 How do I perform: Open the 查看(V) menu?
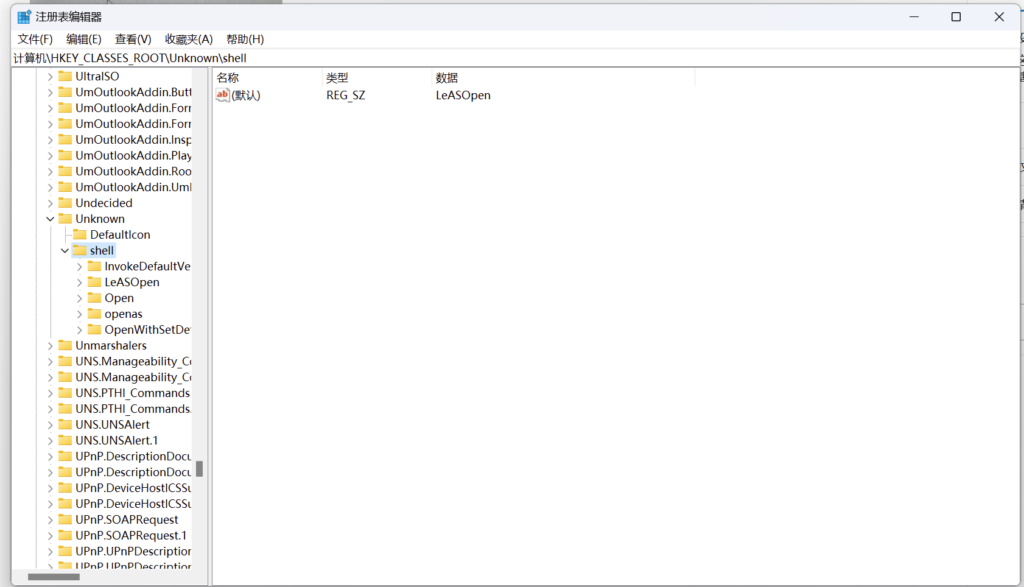[x=133, y=39]
